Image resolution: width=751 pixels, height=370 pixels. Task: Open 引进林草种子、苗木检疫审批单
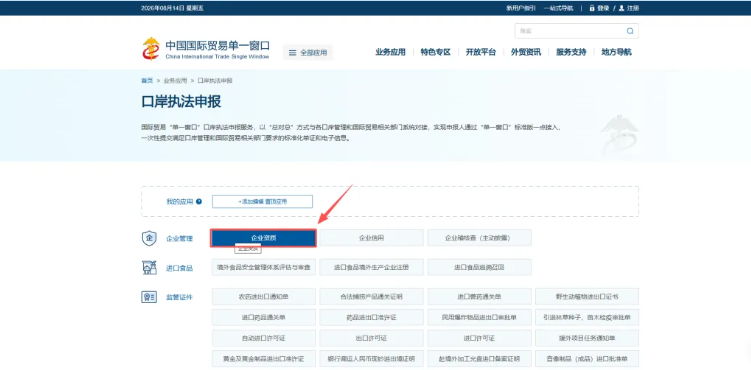pos(587,317)
